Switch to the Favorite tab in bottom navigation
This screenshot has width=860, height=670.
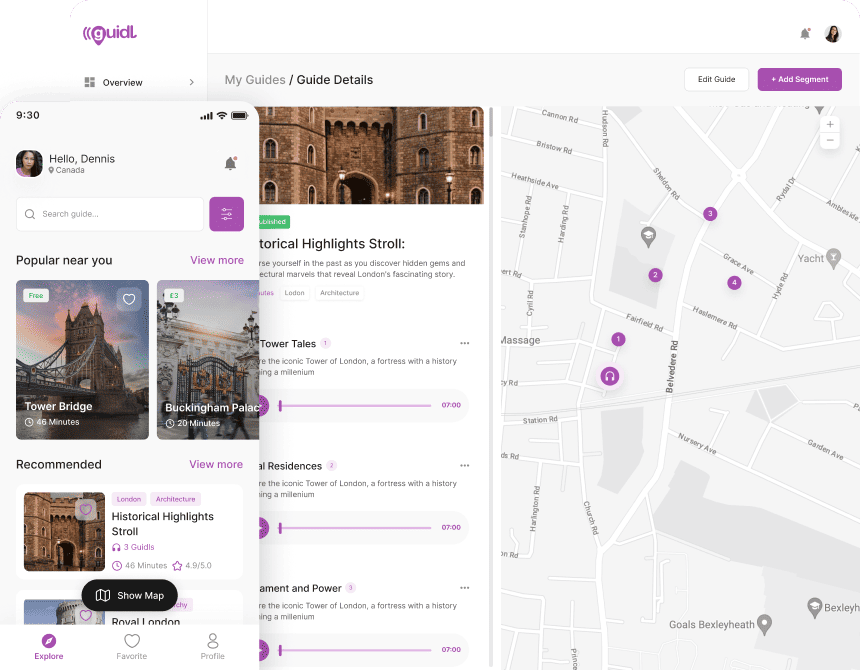[132, 647]
